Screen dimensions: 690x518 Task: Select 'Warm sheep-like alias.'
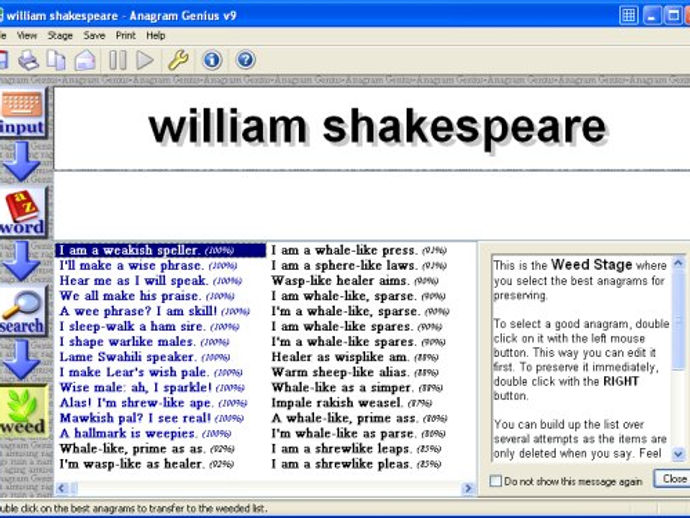pyautogui.click(x=355, y=372)
